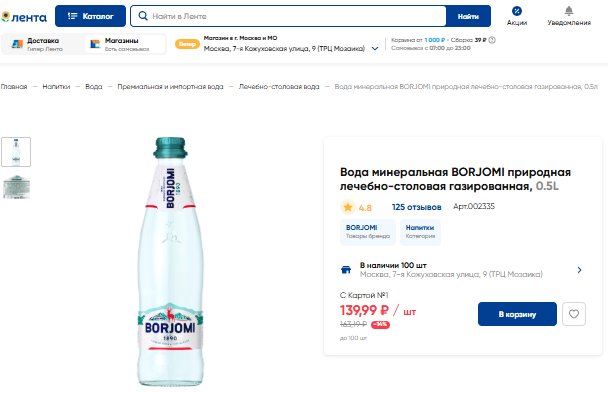
Task: Go to Лечебно-столовая вода breadcrumb
Action: point(279,86)
